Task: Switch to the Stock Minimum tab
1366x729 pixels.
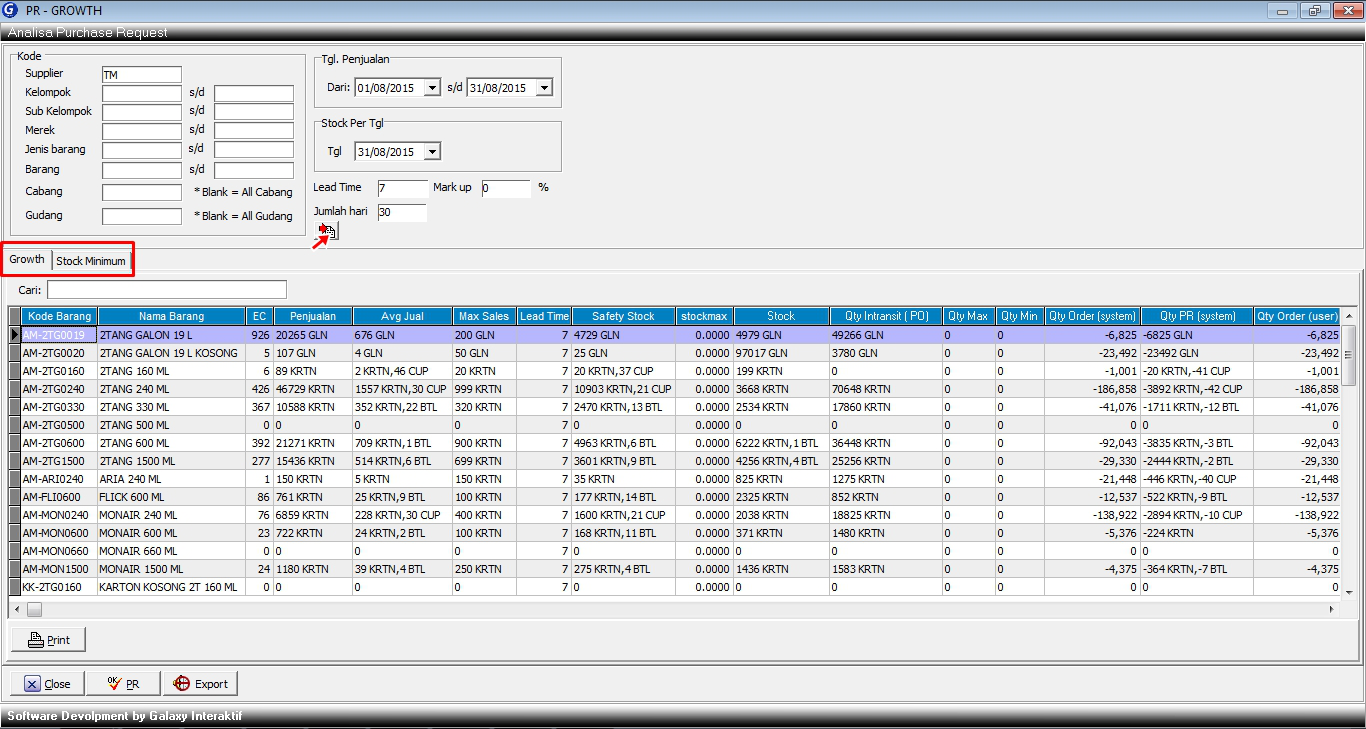Action: [x=91, y=261]
